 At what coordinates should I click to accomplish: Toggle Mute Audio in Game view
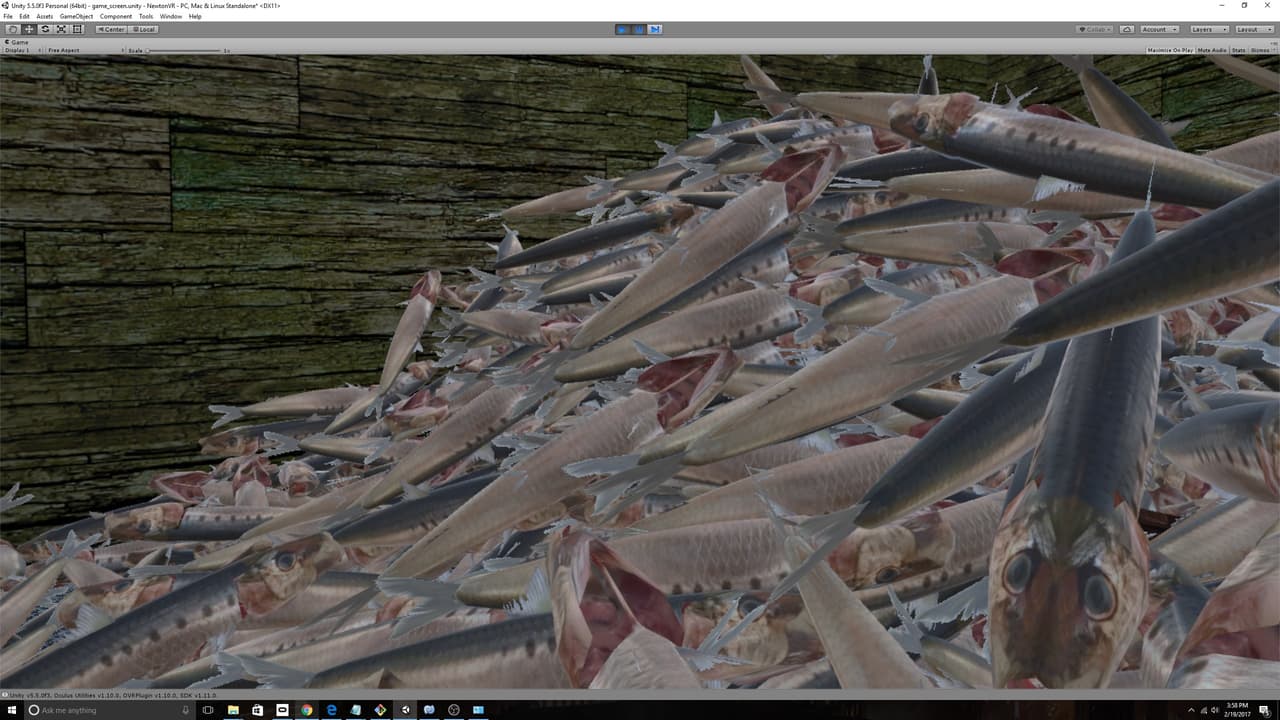click(1212, 50)
